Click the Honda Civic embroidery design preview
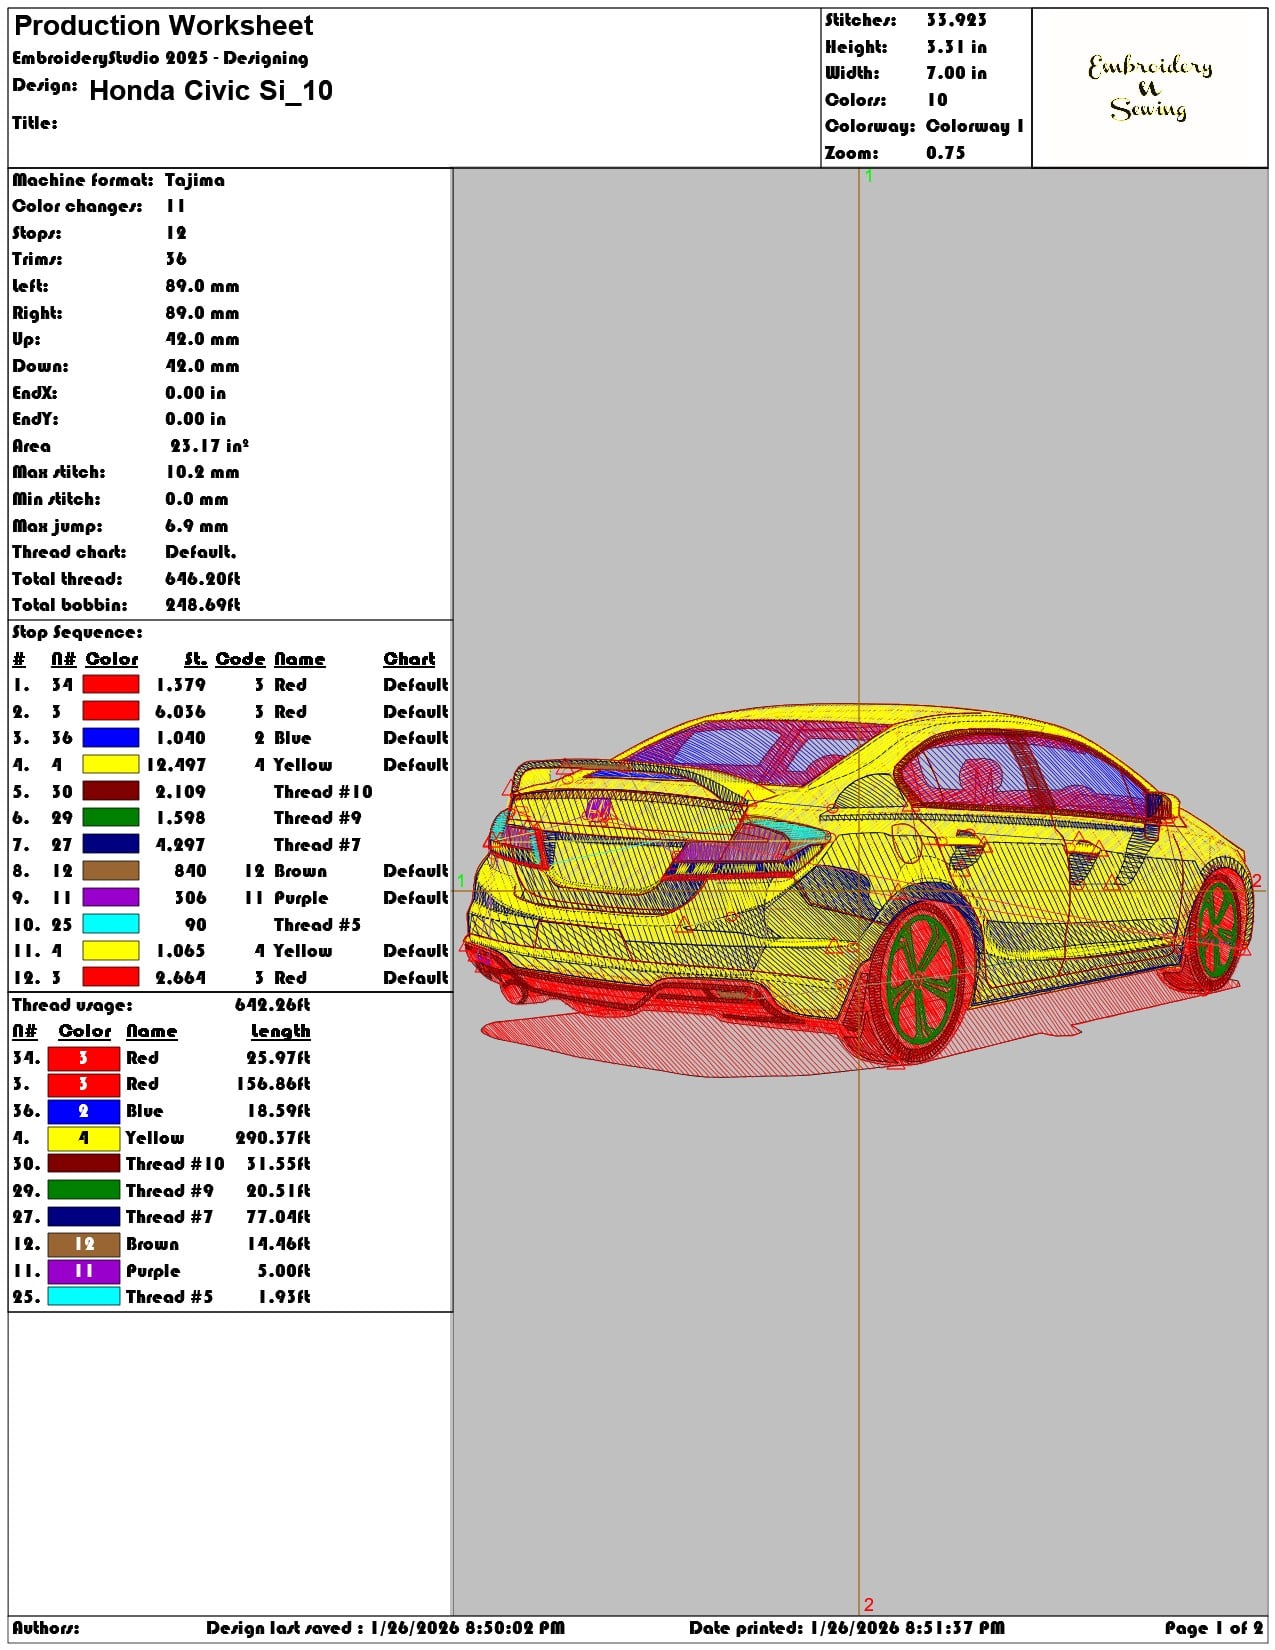The width and height of the screenshot is (1275, 1650). pyautogui.click(x=860, y=888)
